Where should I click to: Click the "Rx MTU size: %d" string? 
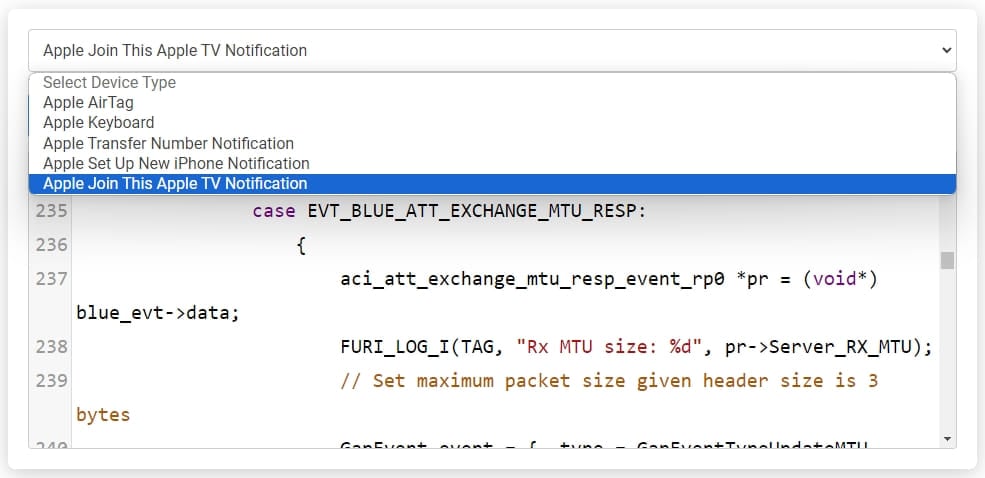click(x=608, y=347)
